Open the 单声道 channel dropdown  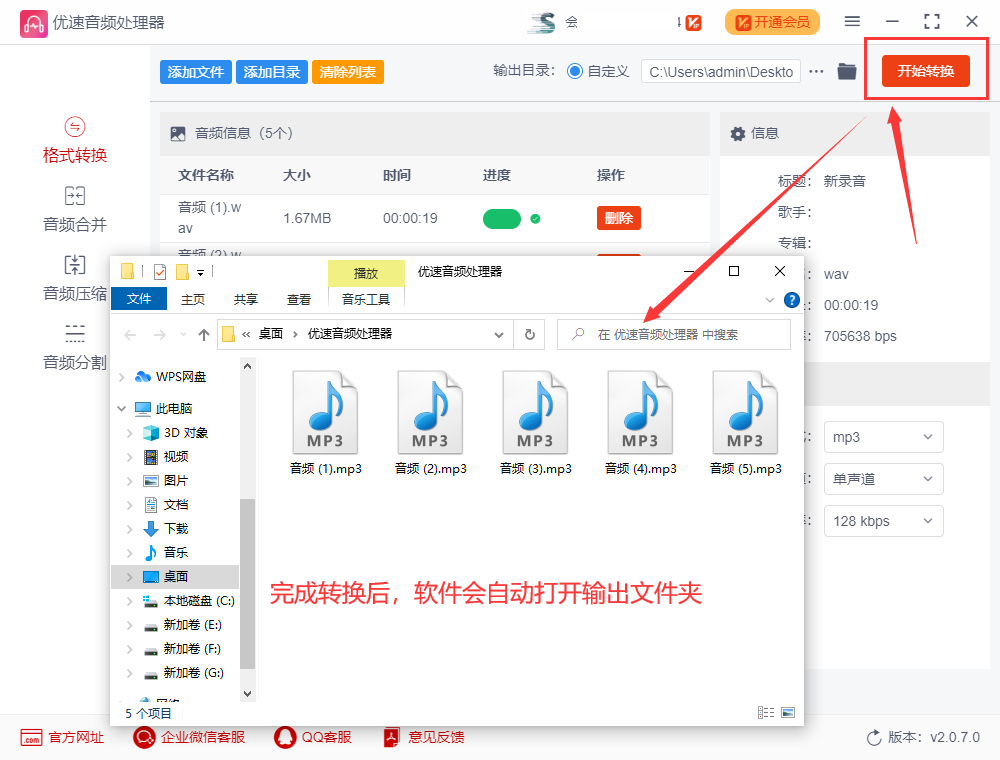[x=883, y=479]
